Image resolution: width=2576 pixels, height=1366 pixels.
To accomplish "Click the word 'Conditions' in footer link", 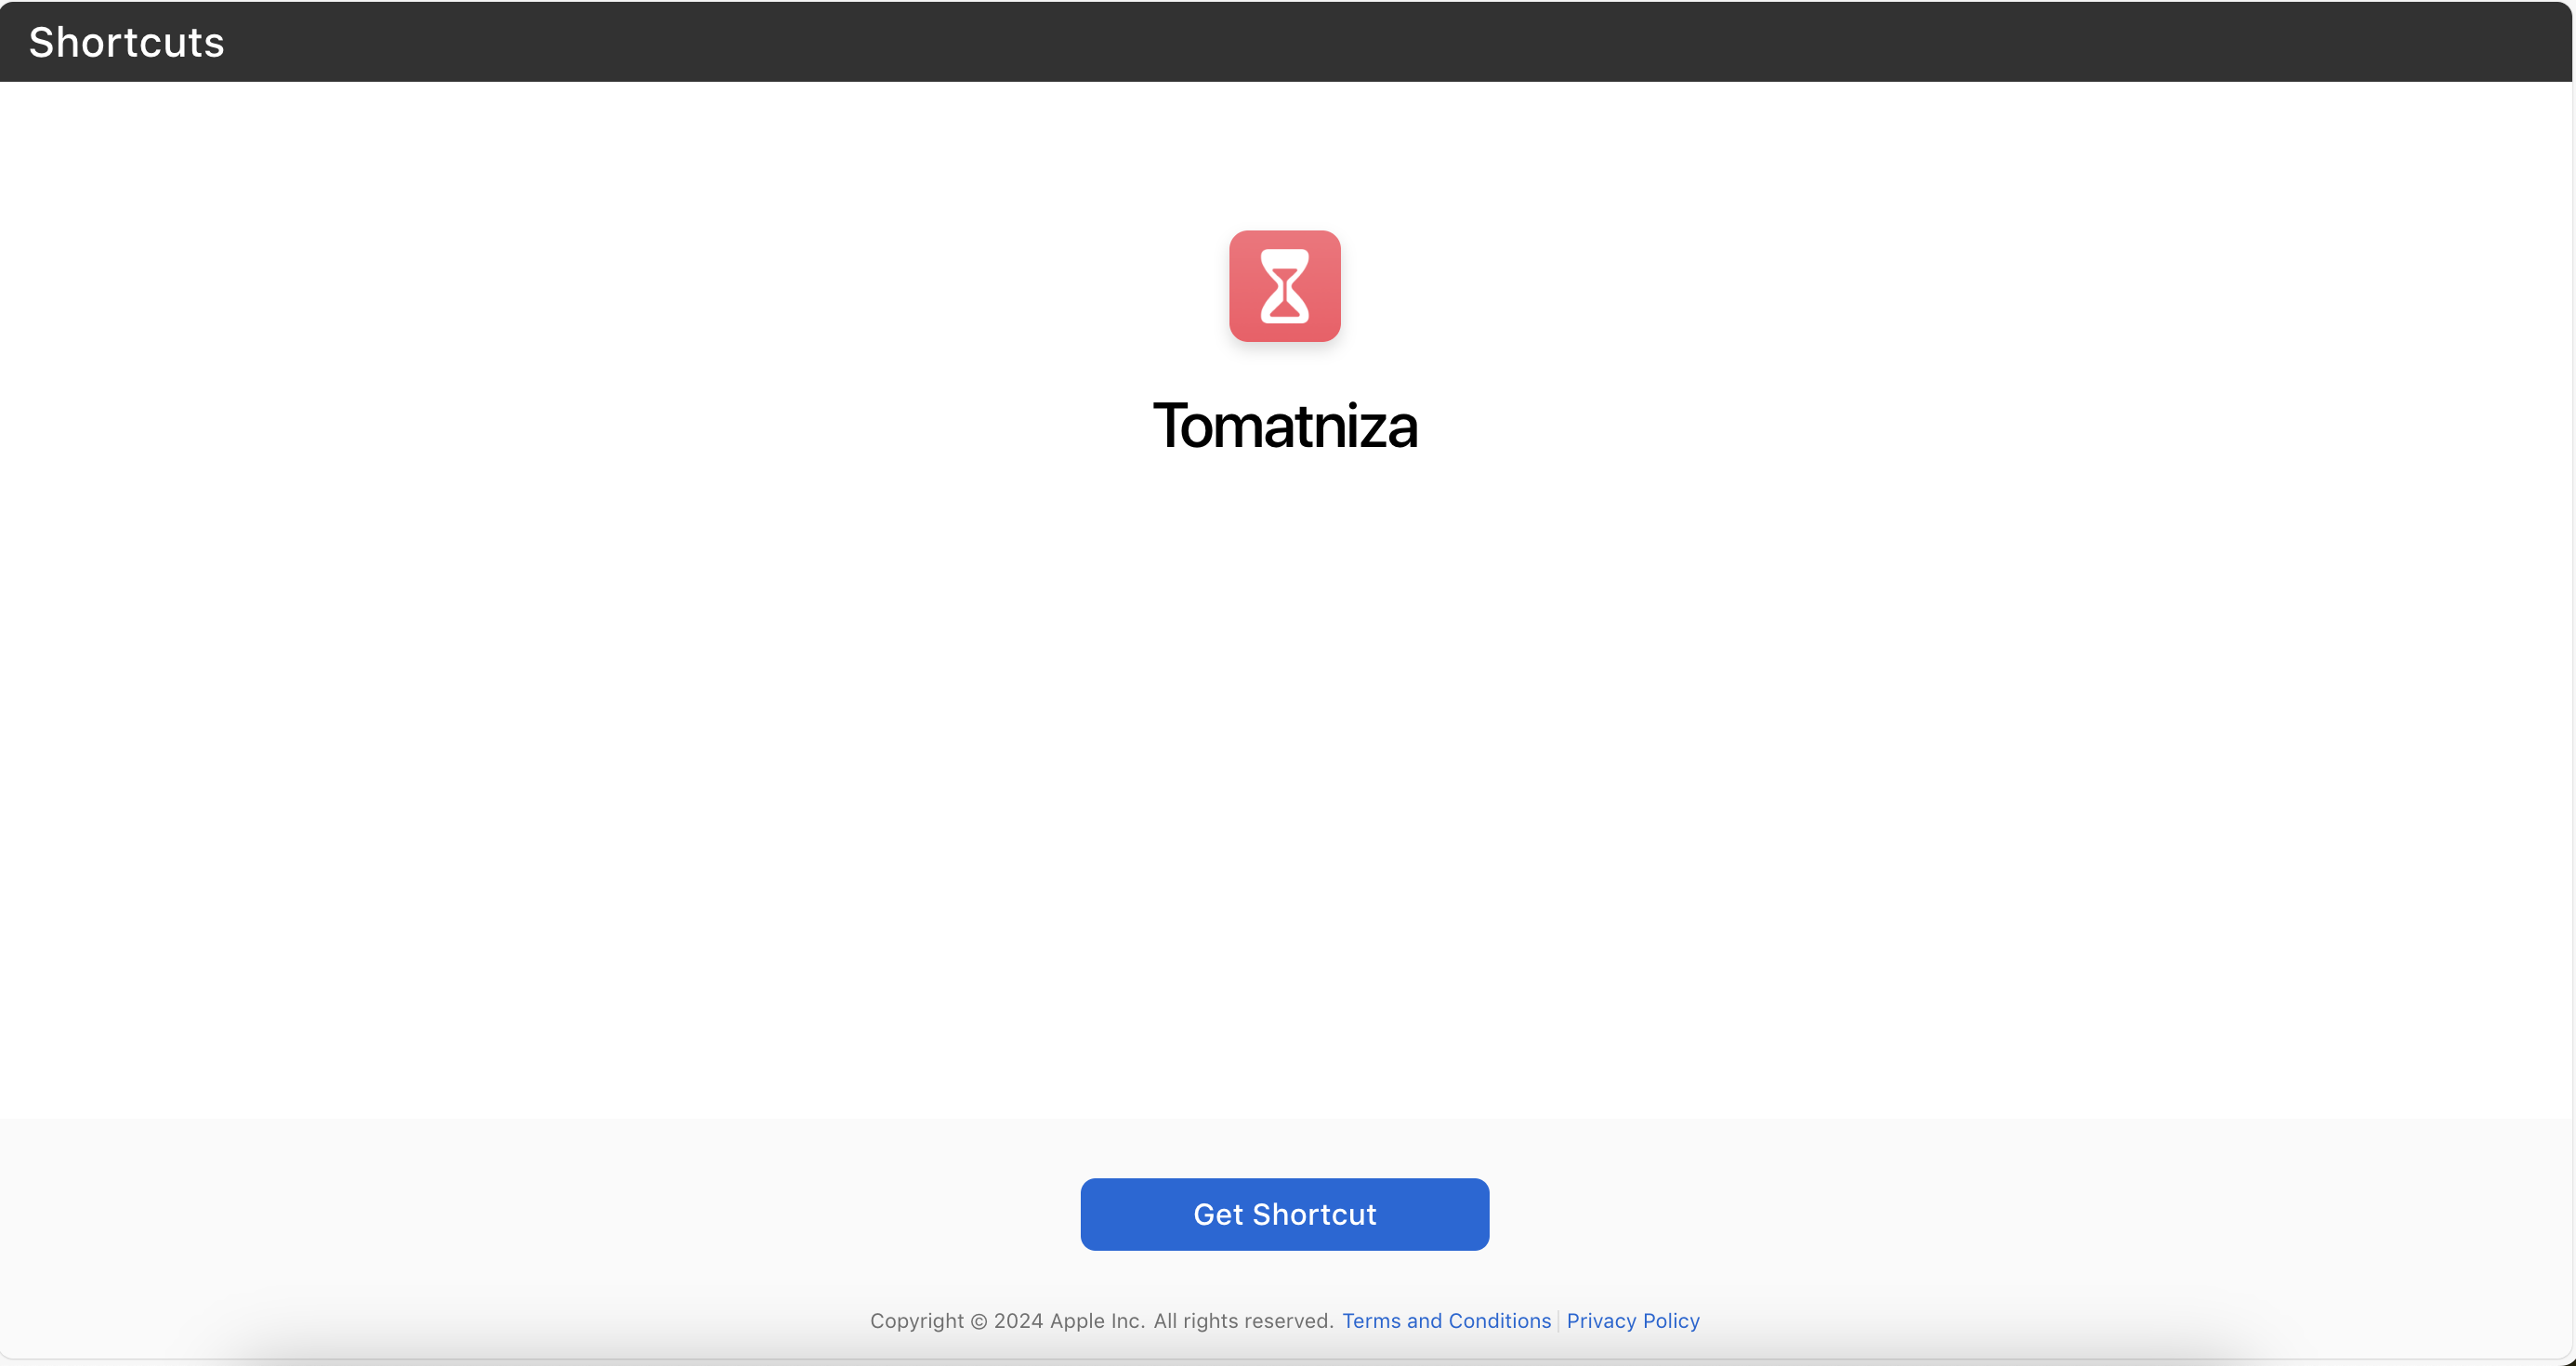I will point(1499,1320).
